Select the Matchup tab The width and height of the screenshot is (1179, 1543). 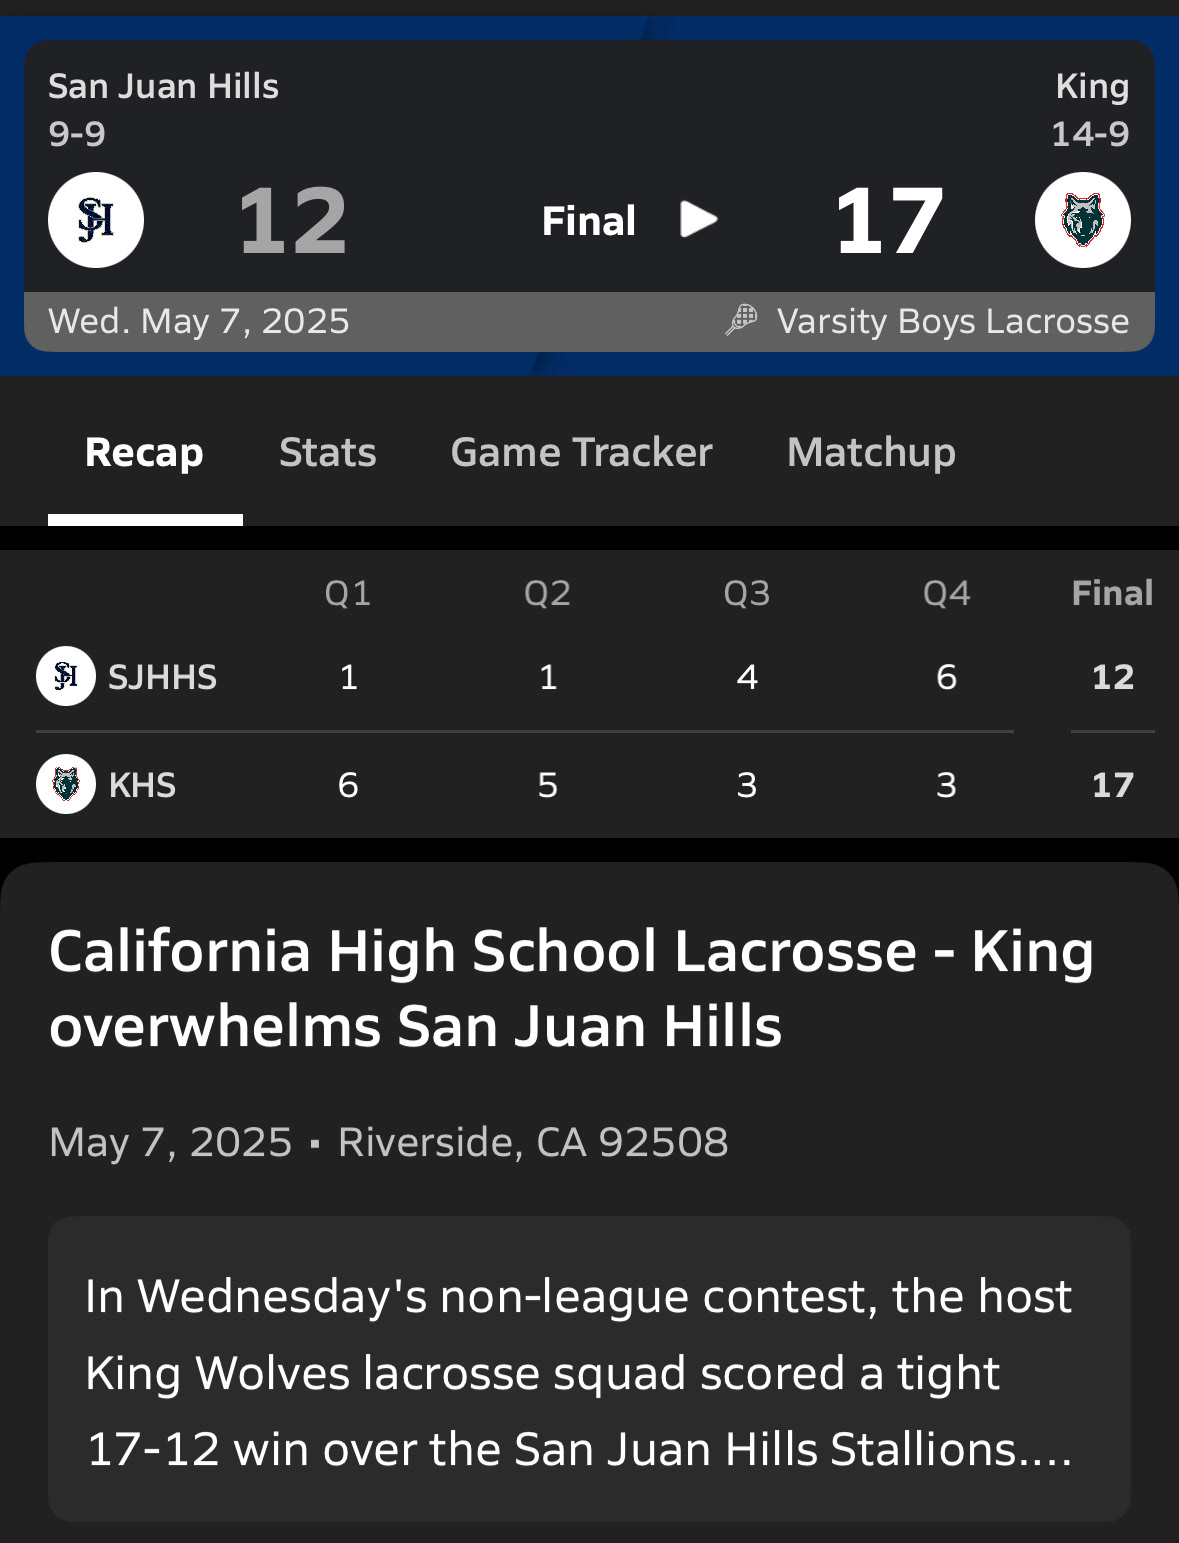pyautogui.click(x=871, y=453)
